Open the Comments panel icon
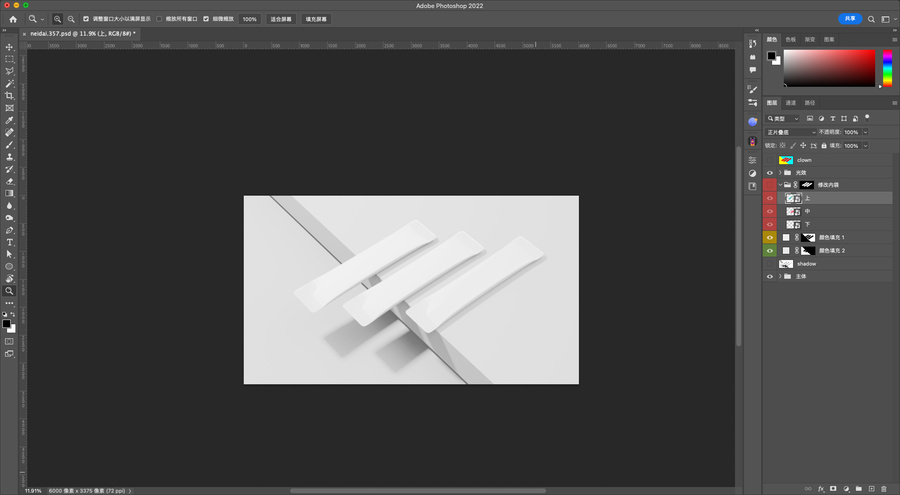The image size is (900, 495). click(x=752, y=70)
